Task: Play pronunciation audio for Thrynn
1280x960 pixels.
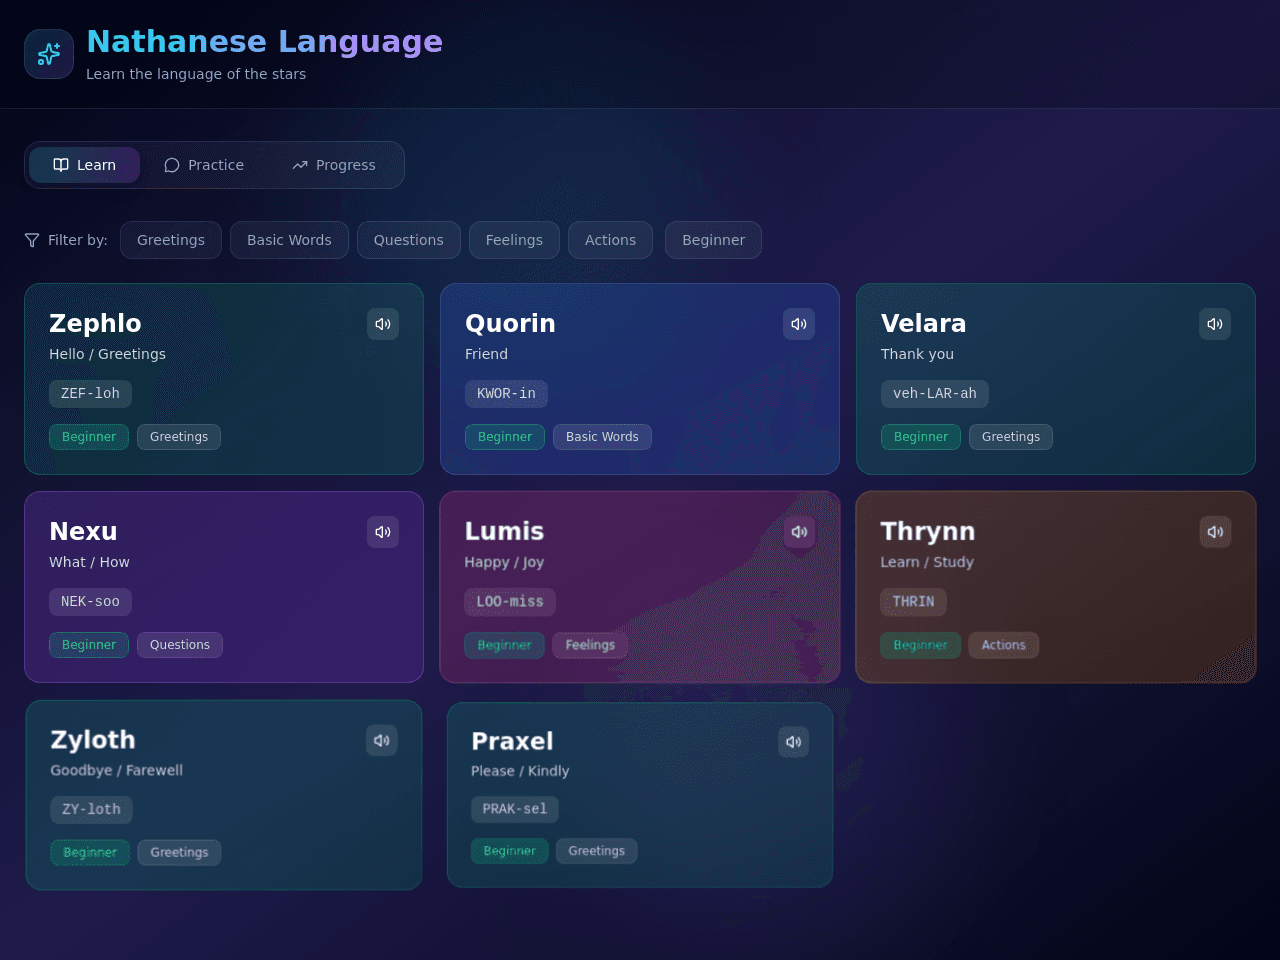Action: pos(1215,532)
